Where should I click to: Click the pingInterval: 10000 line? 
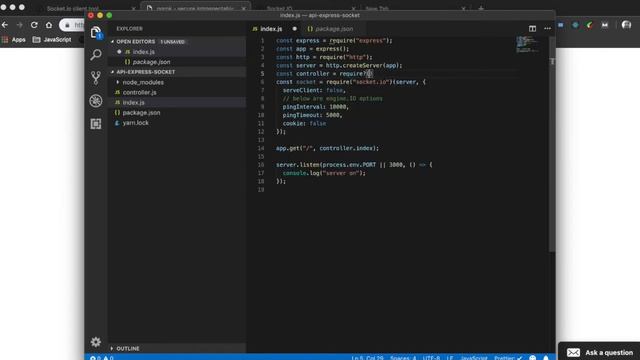(x=316, y=107)
